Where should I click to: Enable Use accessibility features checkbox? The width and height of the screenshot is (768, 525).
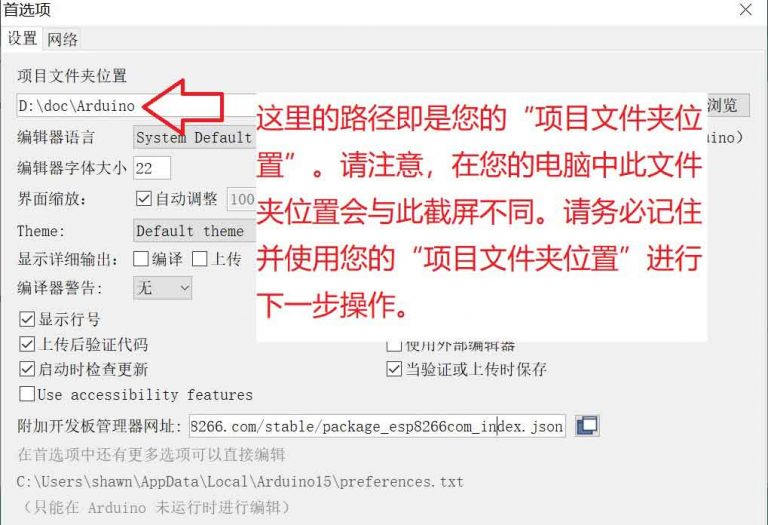coord(27,394)
